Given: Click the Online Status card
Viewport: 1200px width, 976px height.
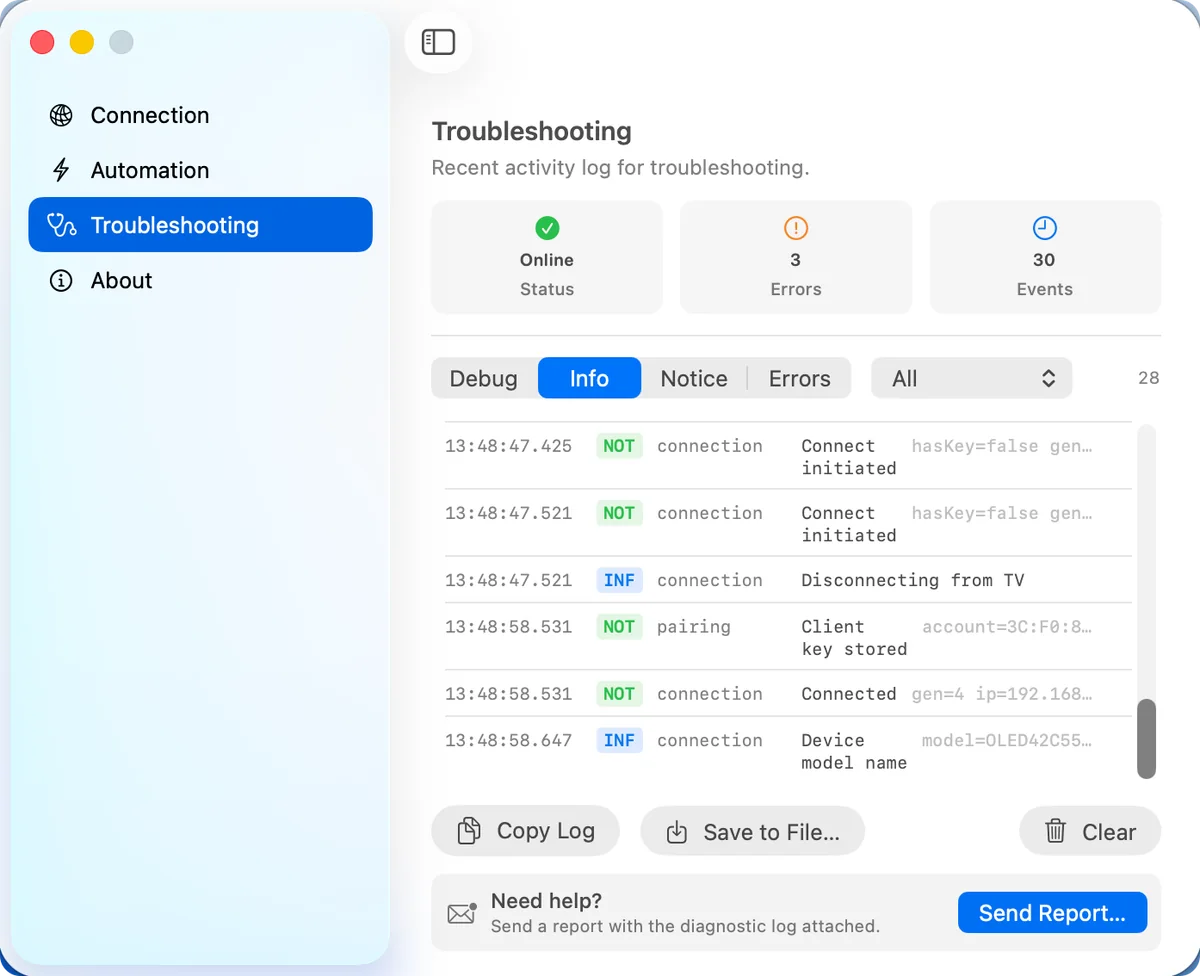Looking at the screenshot, I should [547, 257].
